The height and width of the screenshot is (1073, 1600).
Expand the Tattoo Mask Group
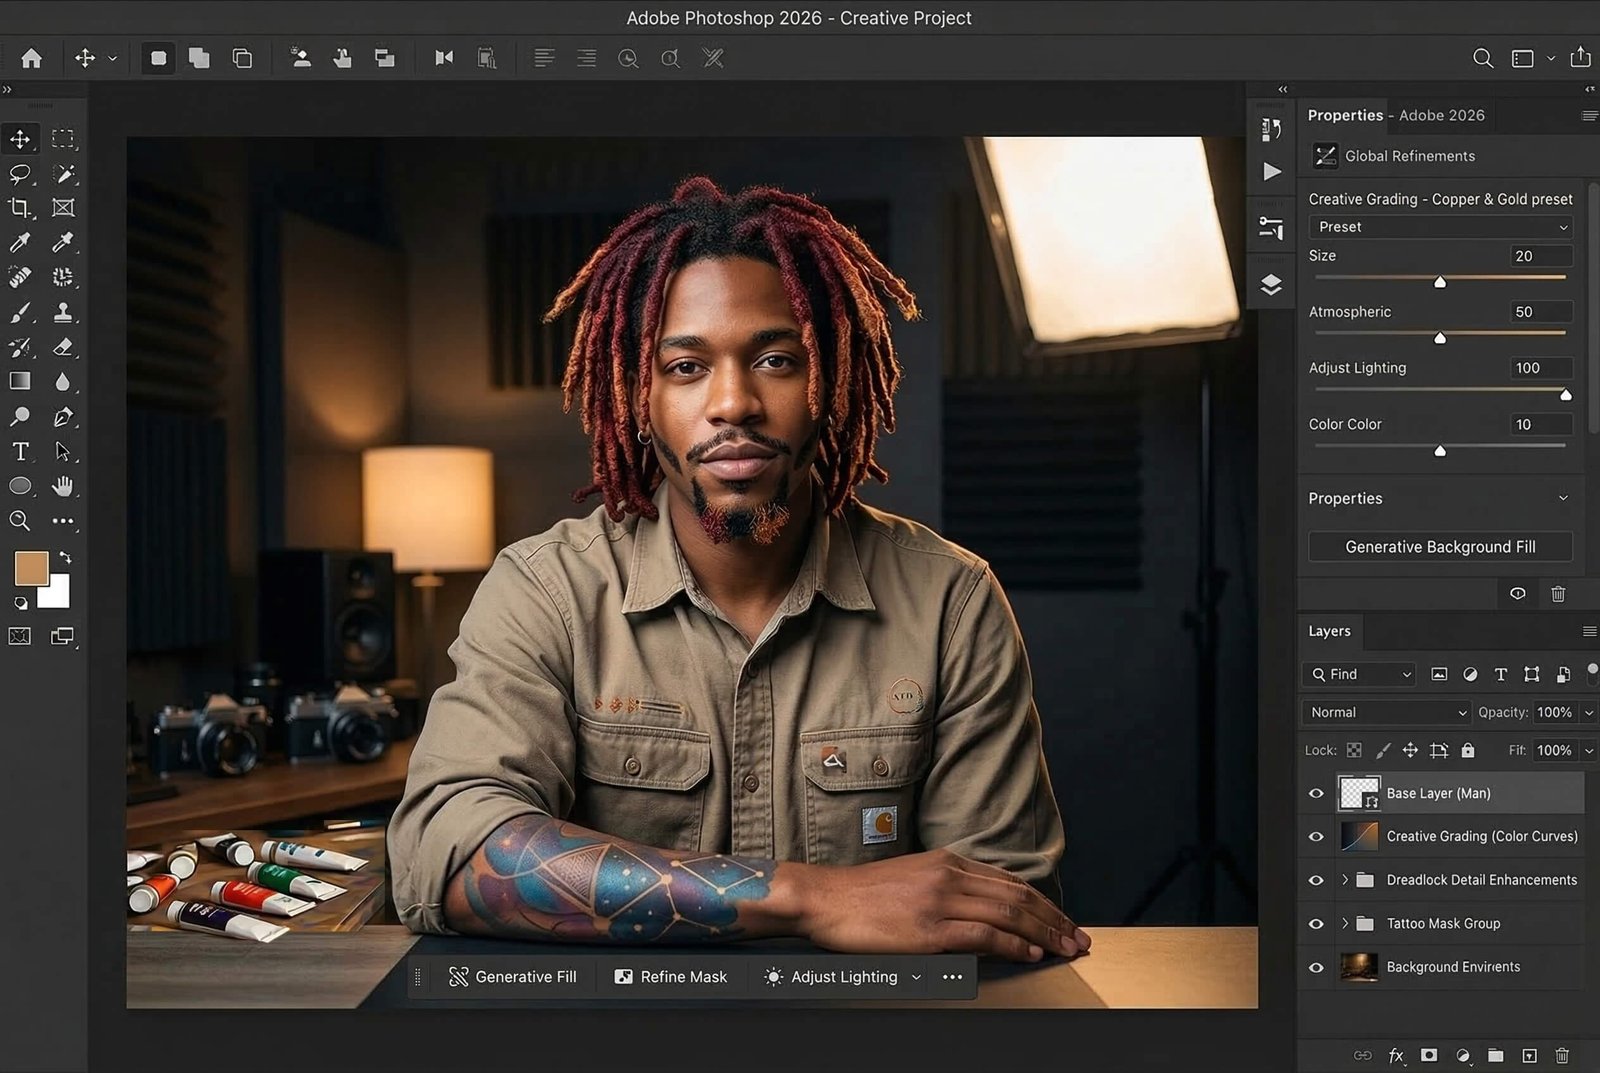pyautogui.click(x=1345, y=923)
